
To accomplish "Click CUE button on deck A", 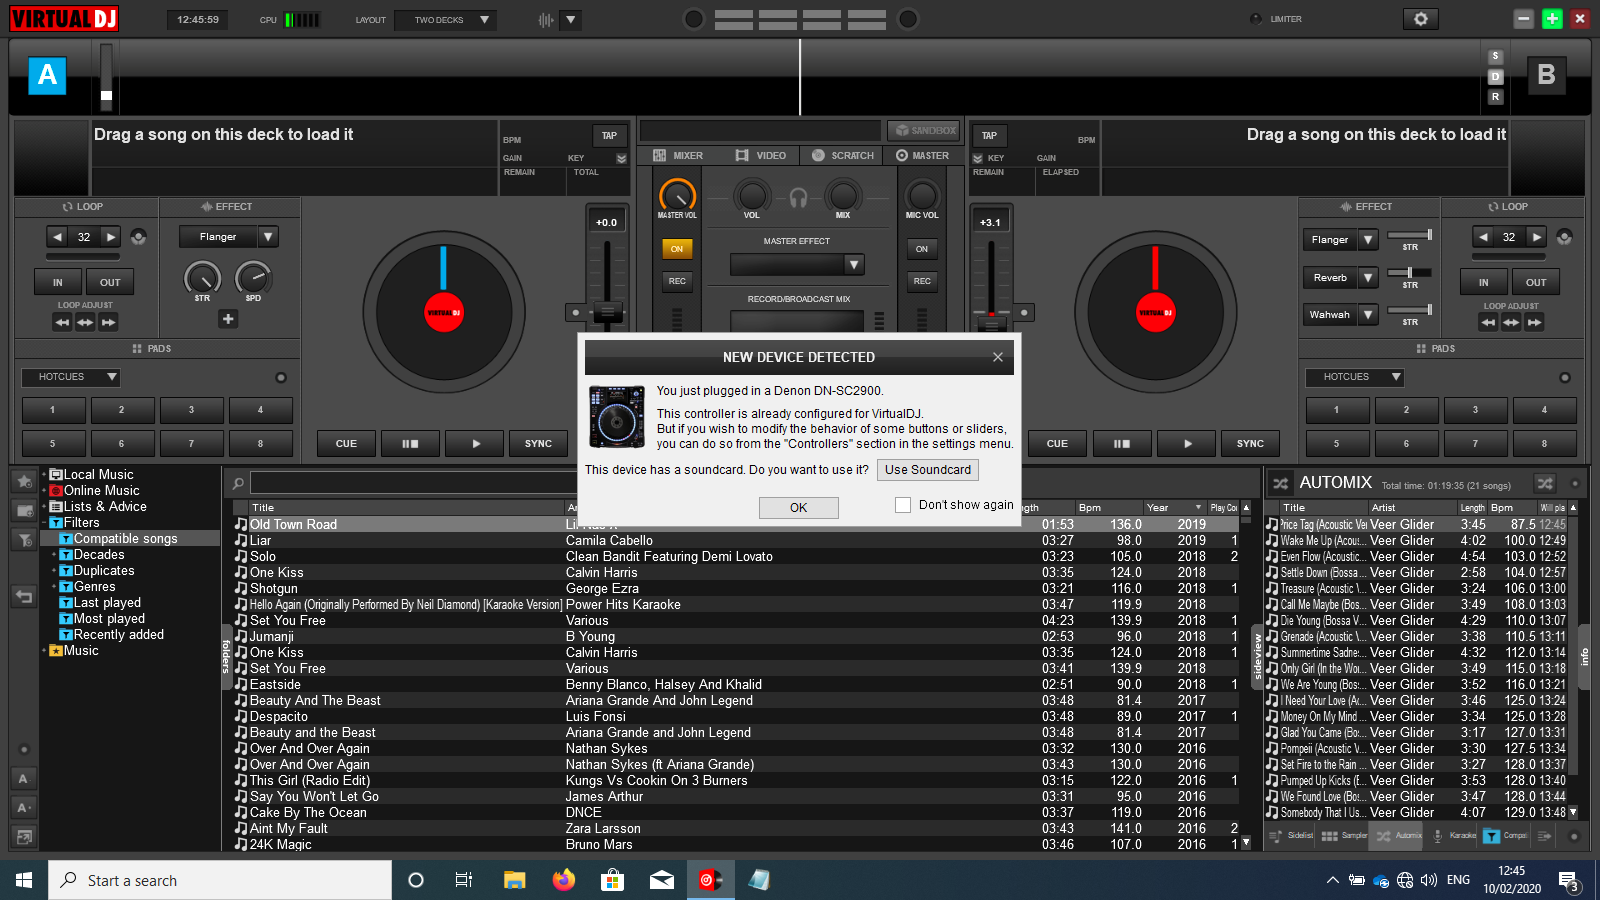I will (x=346, y=443).
